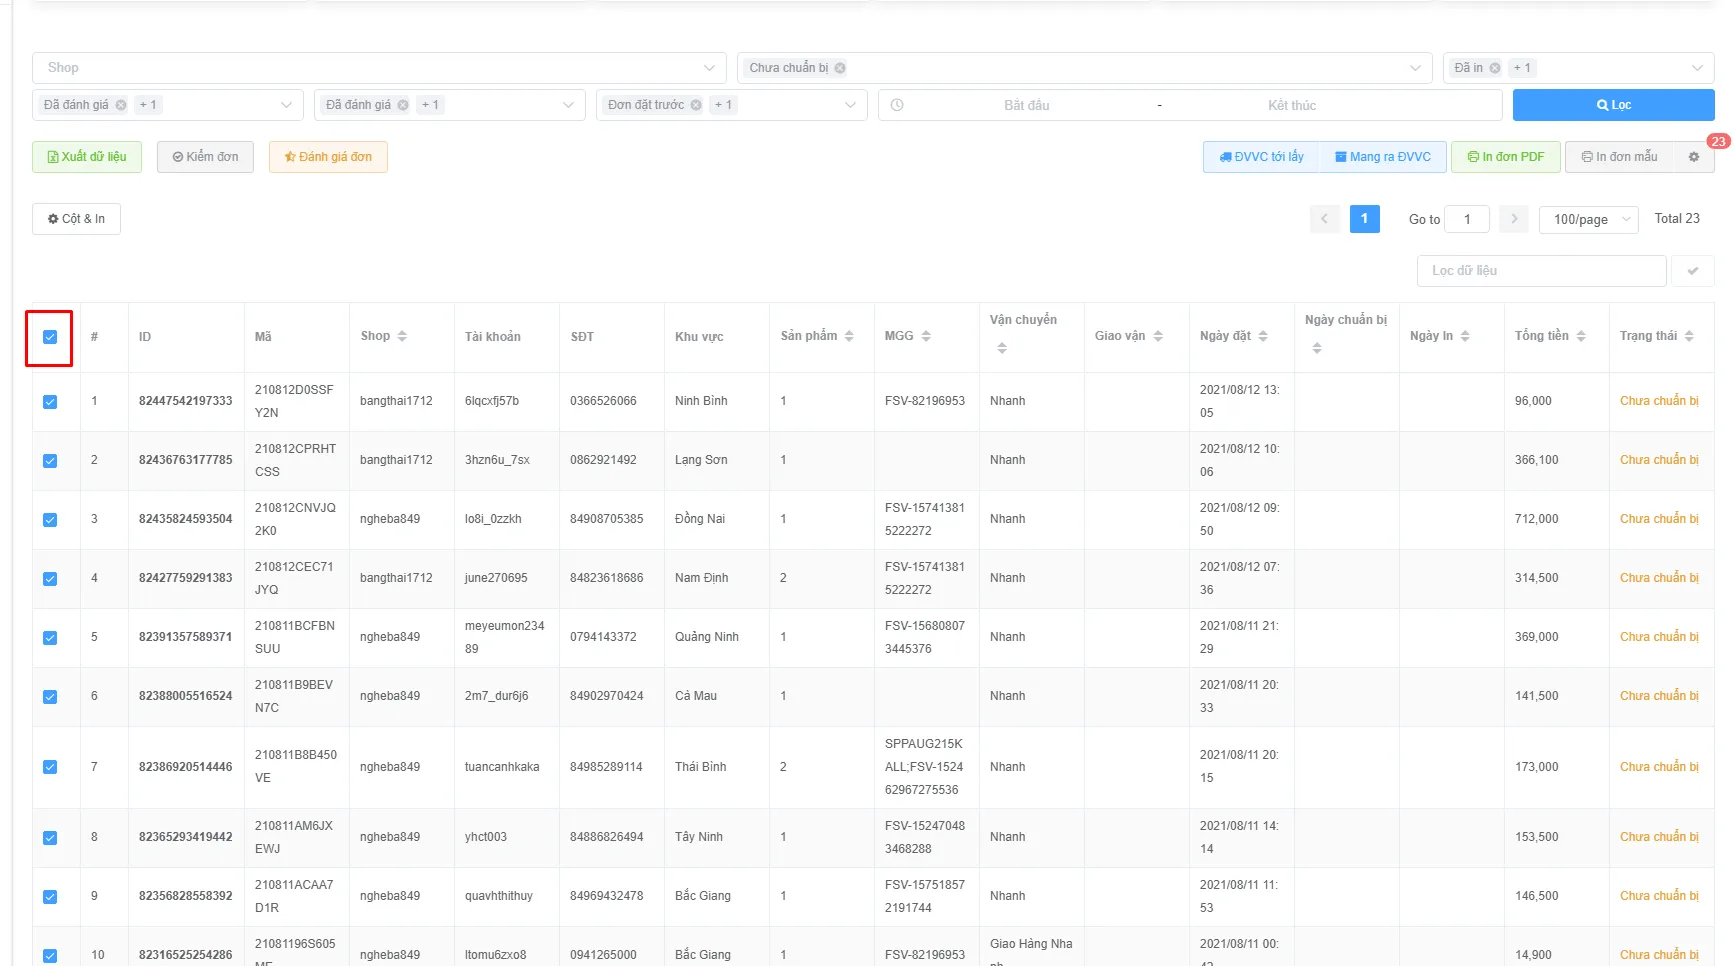Click the Xuất dữ liệu export button
This screenshot has height=966, width=1734.
pyautogui.click(x=87, y=157)
